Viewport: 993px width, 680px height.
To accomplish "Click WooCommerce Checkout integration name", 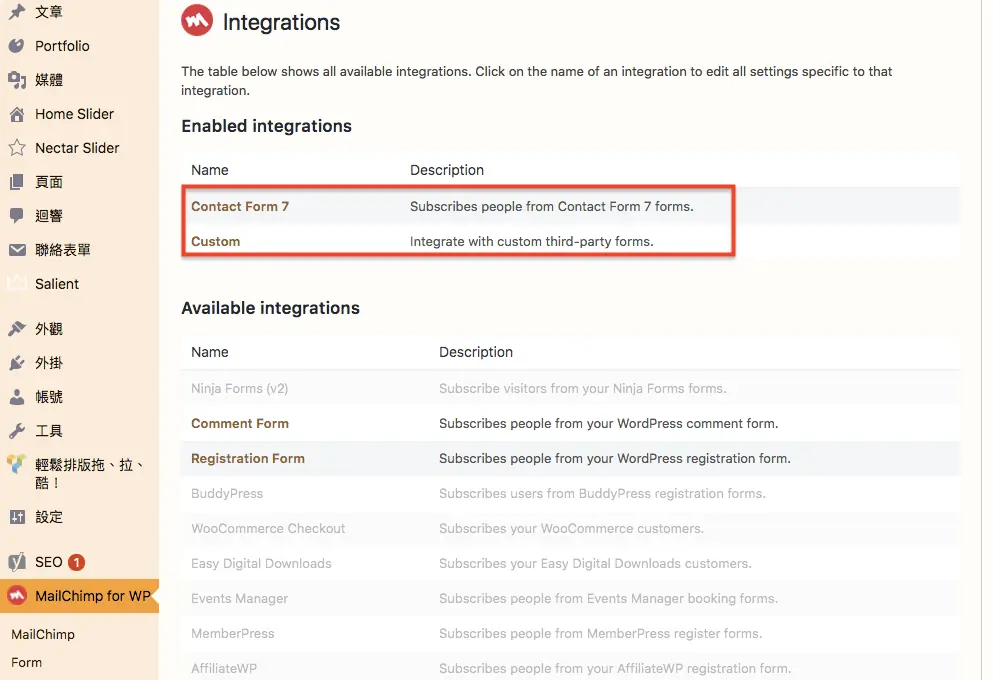I will 268,529.
